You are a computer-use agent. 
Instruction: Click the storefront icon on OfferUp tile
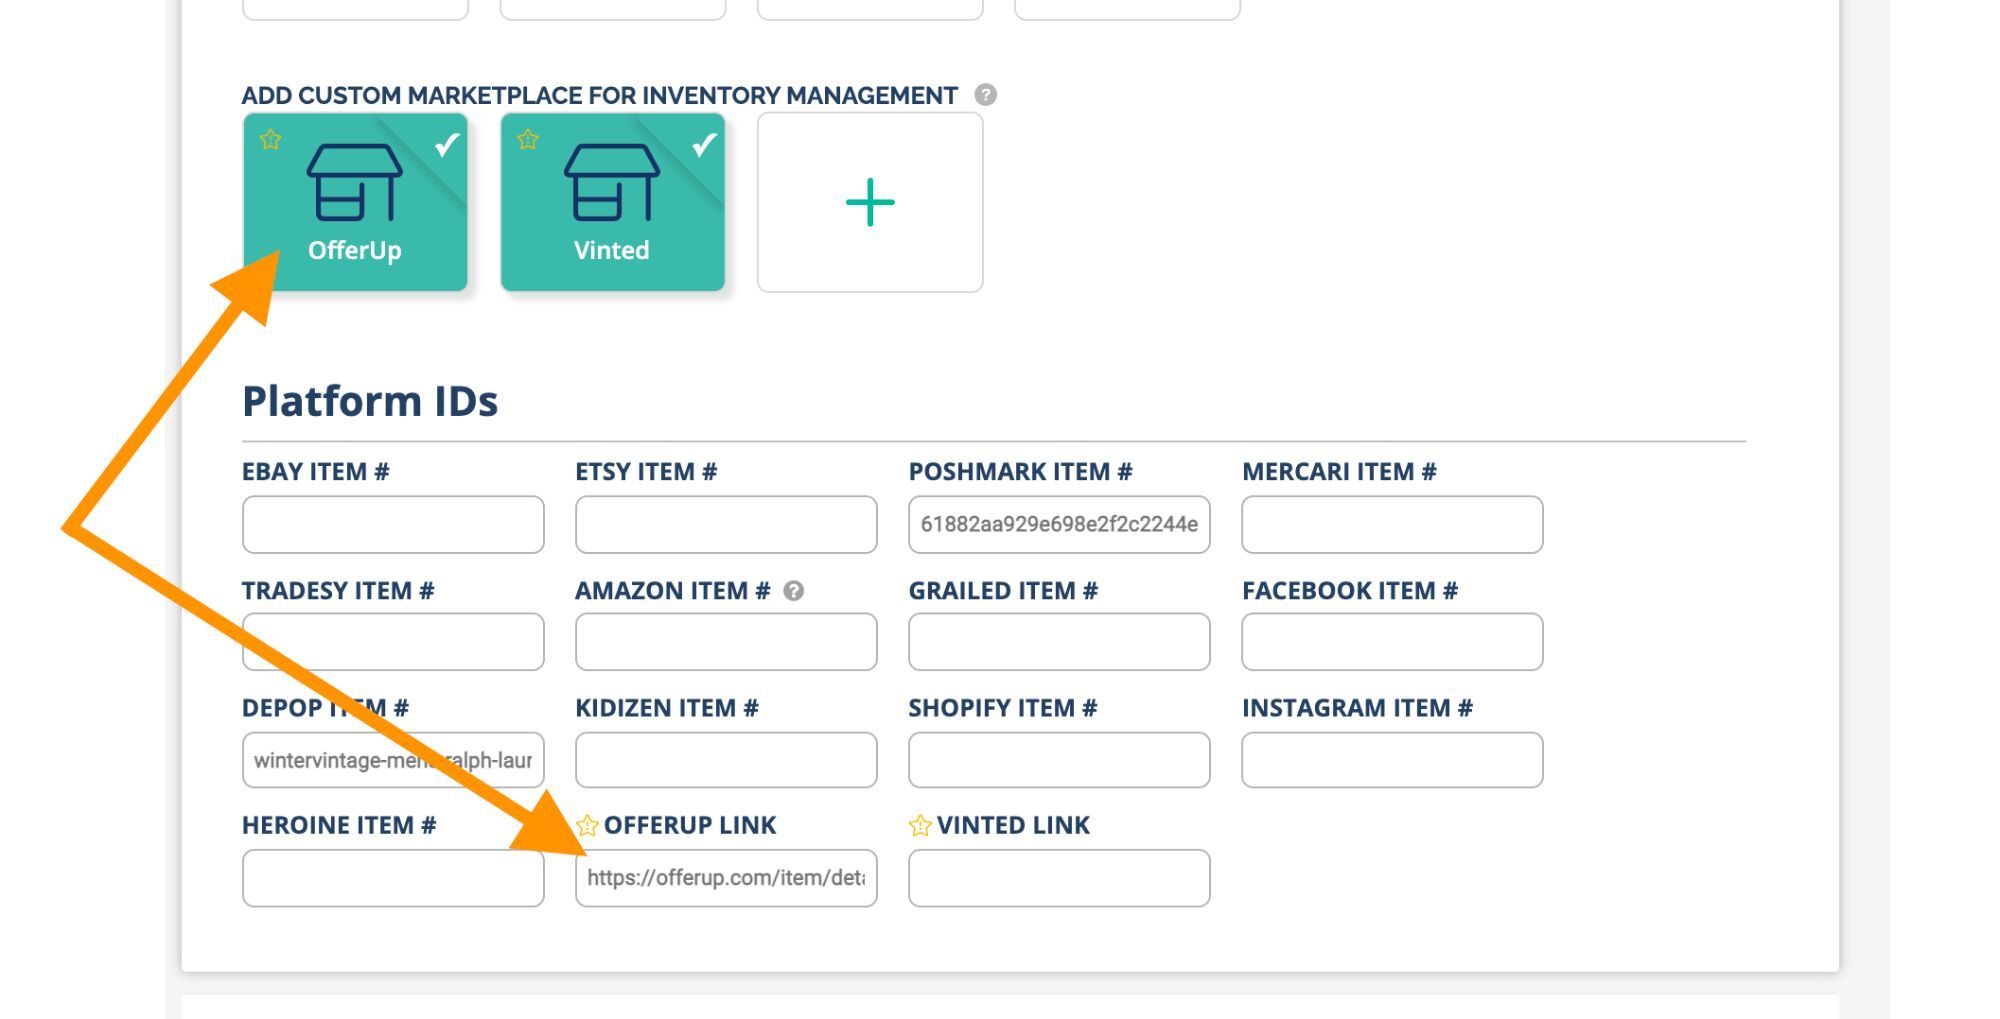point(355,182)
